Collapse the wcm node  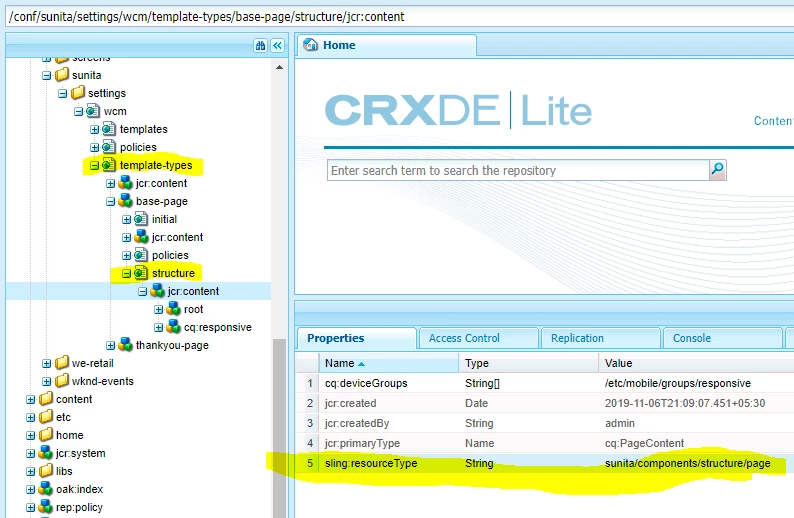point(78,111)
